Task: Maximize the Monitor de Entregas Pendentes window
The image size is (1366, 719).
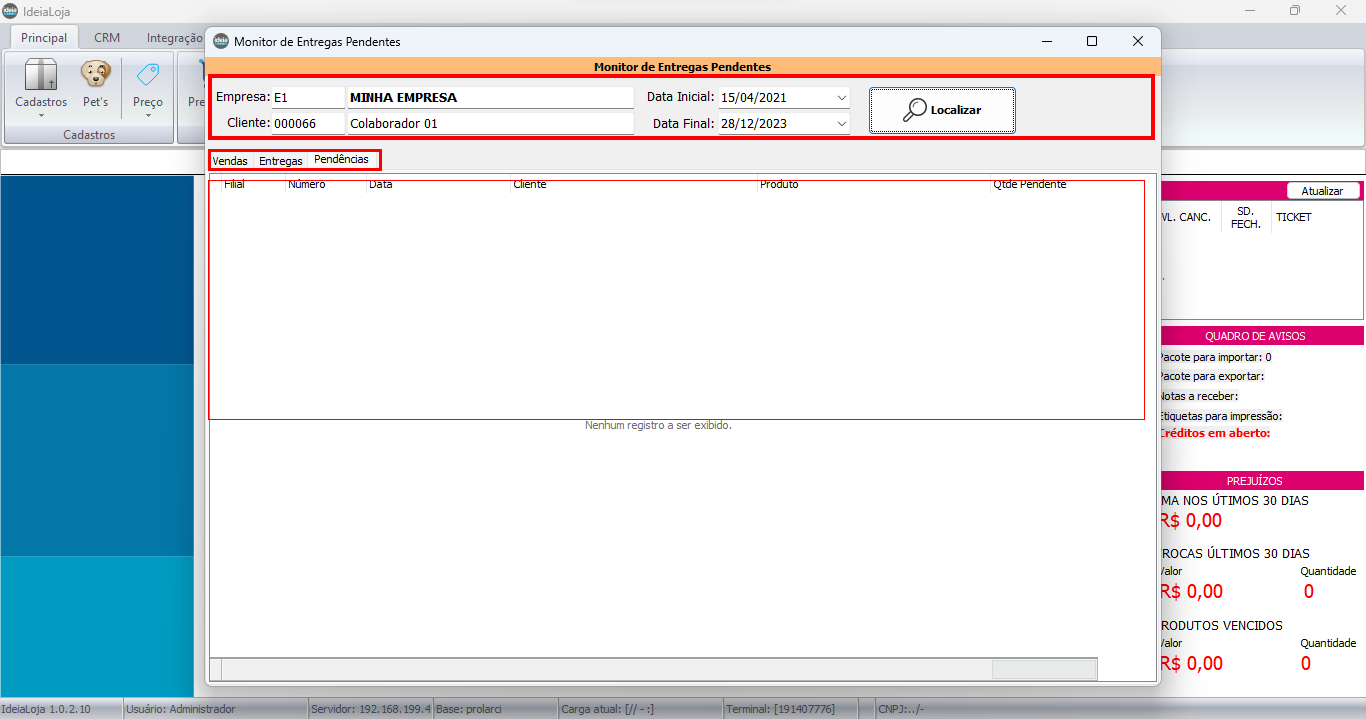Action: (1092, 41)
